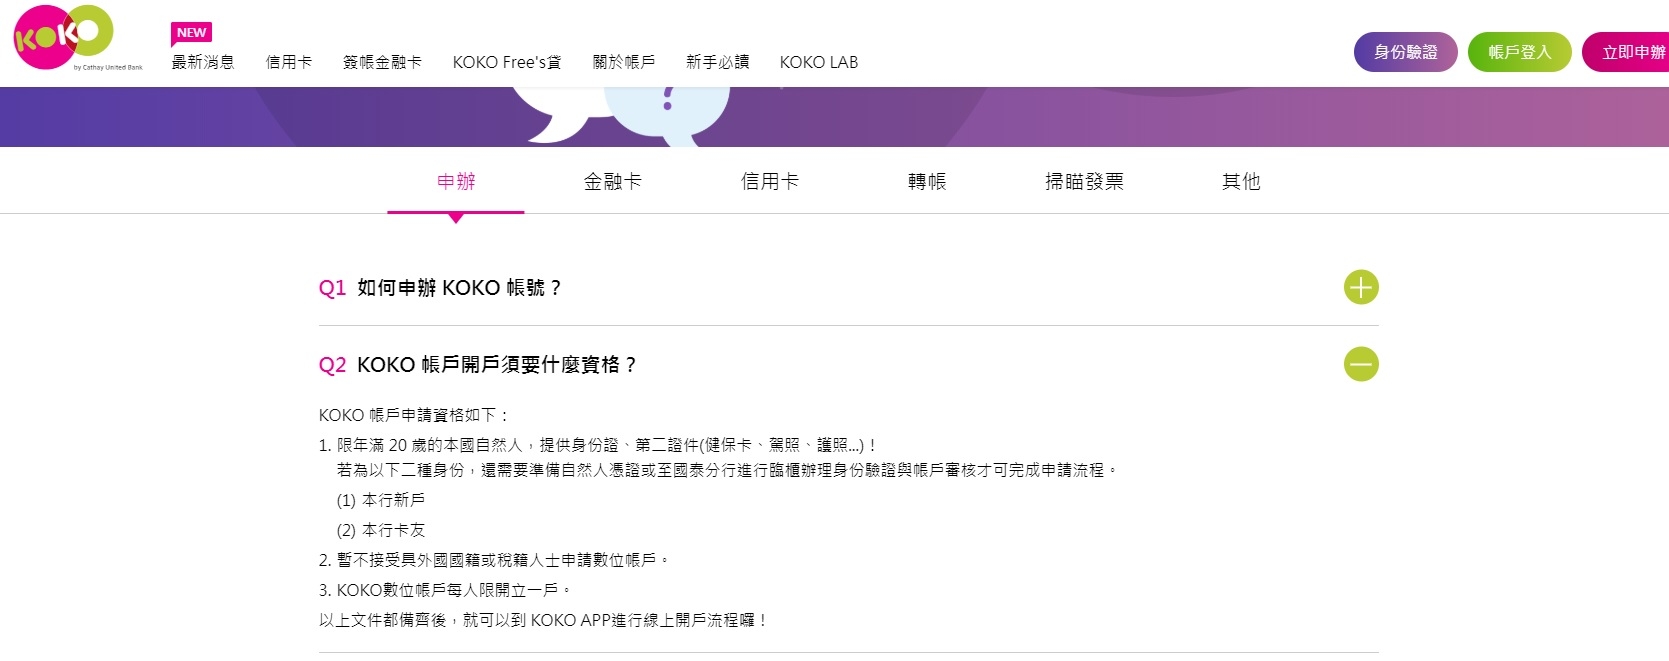Click the KOKO logo

point(78,38)
